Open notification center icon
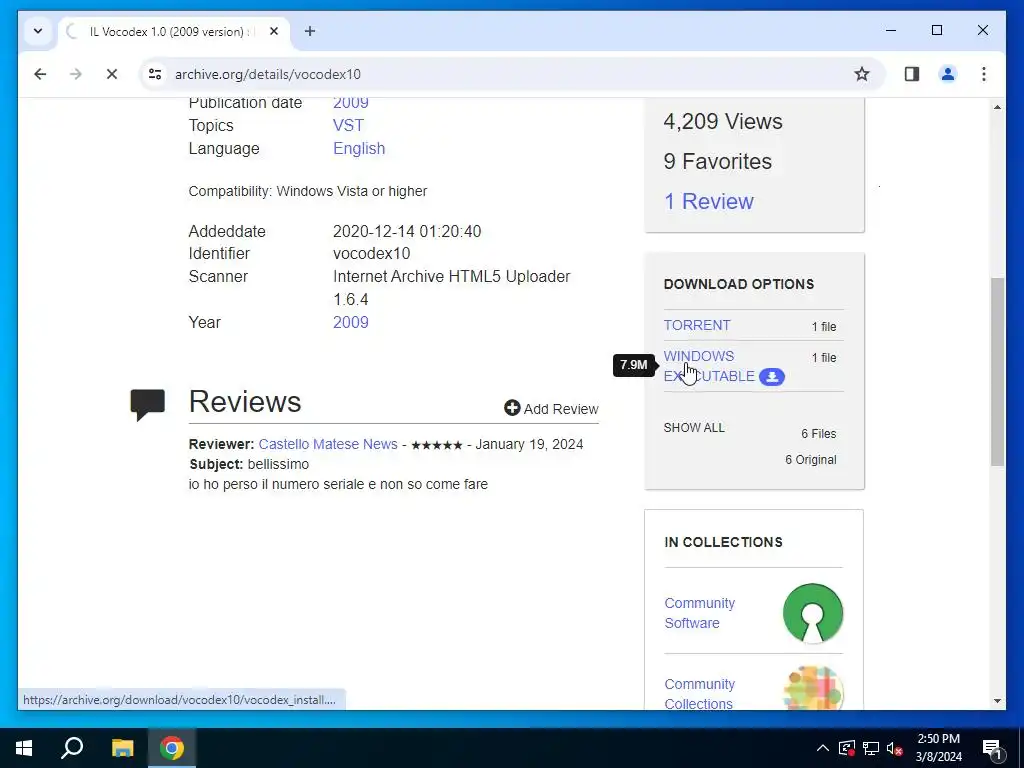Viewport: 1024px width, 768px height. click(x=991, y=749)
